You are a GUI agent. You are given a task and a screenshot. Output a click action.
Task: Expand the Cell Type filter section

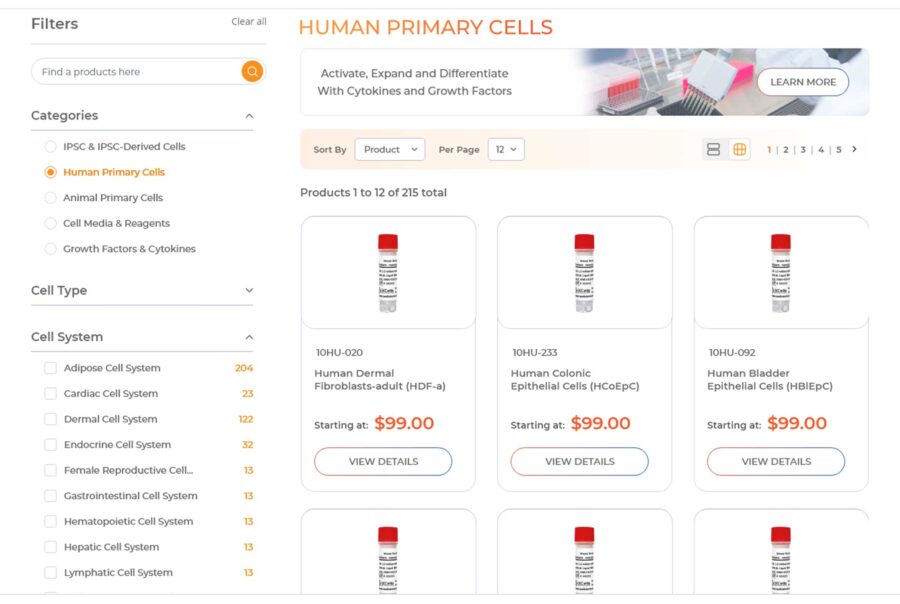tap(249, 291)
